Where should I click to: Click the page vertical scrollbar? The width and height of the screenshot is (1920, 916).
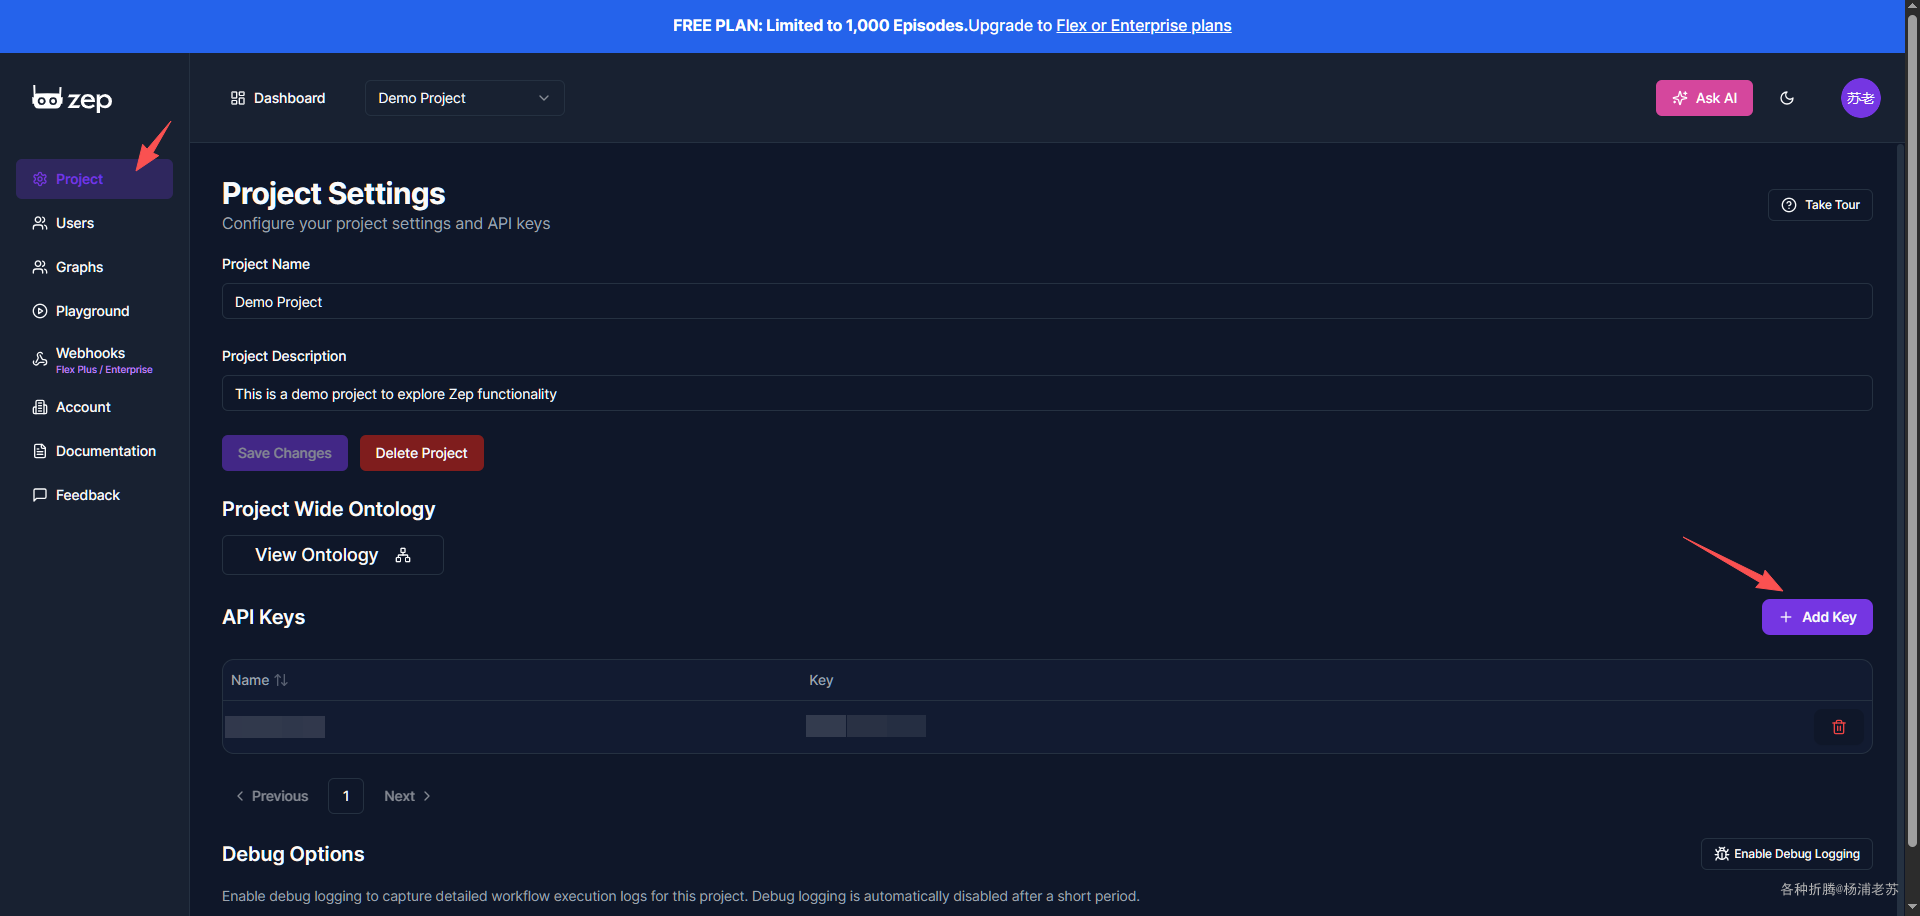(1912, 430)
